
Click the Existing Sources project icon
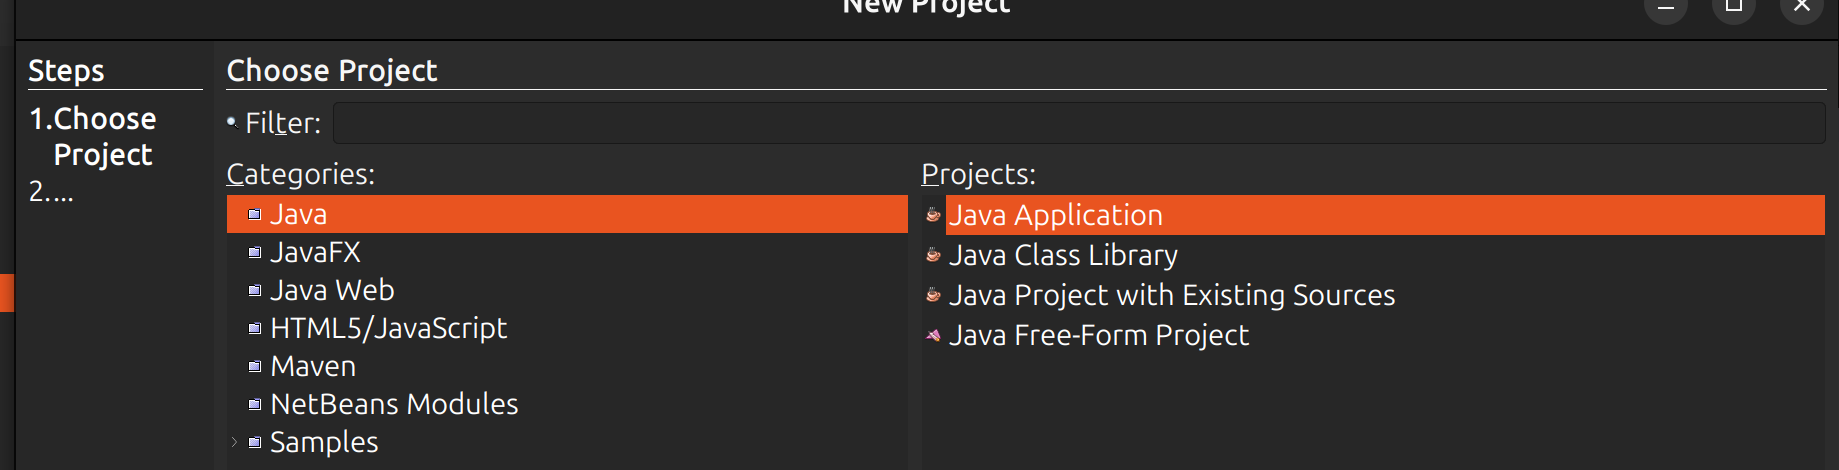pyautogui.click(x=933, y=295)
